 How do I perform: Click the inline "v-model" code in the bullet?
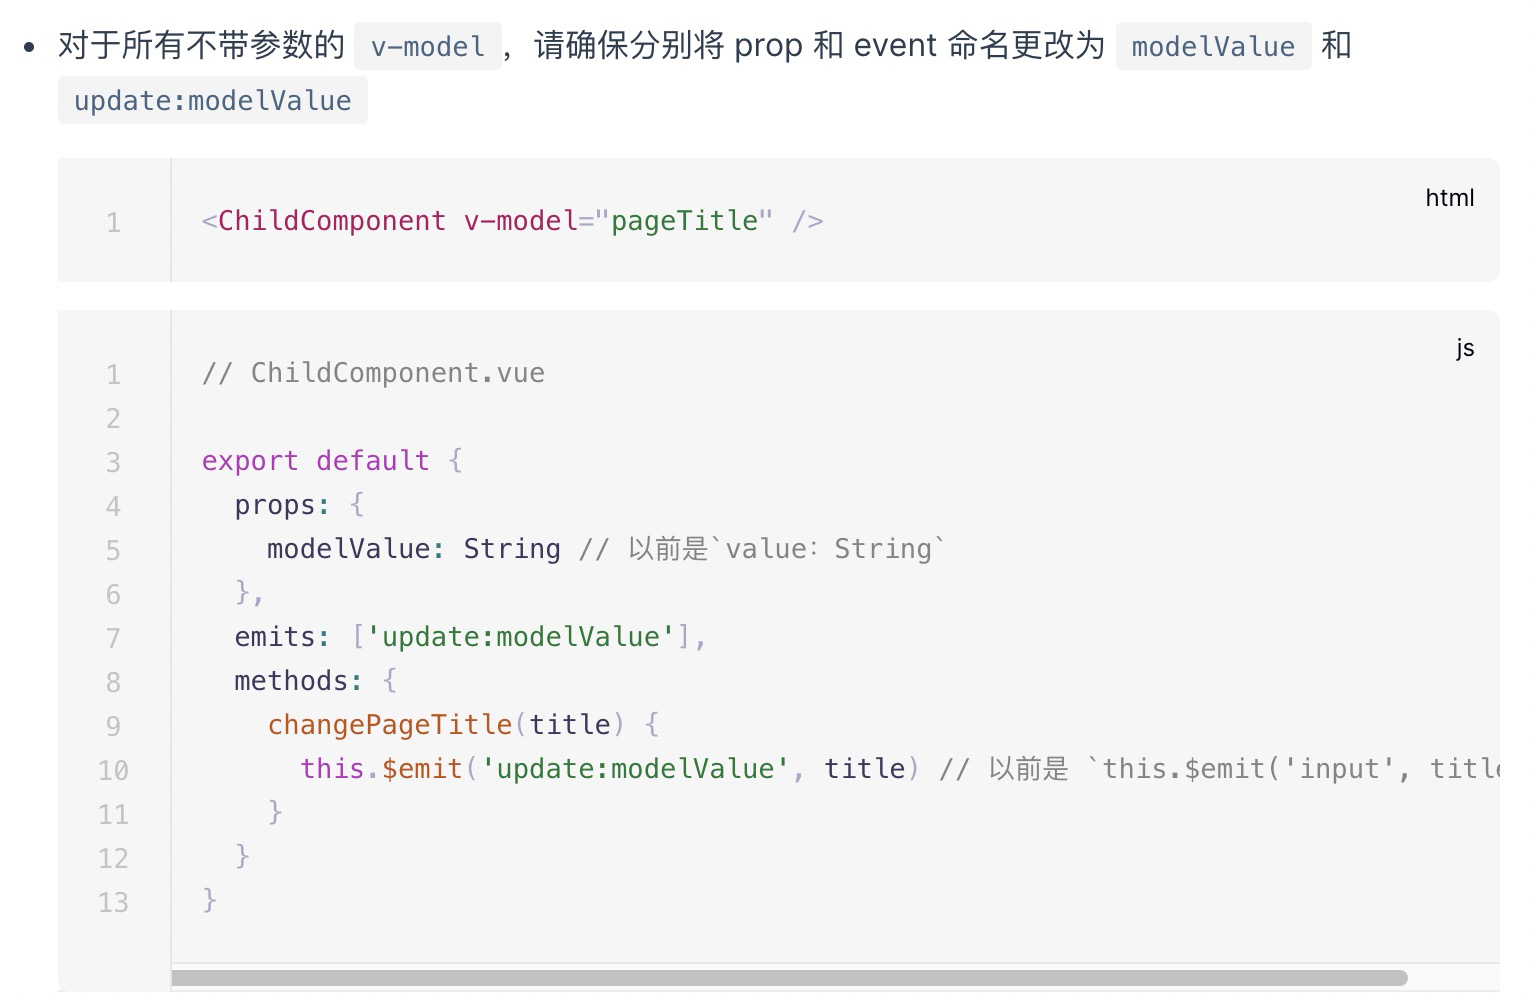(427, 46)
